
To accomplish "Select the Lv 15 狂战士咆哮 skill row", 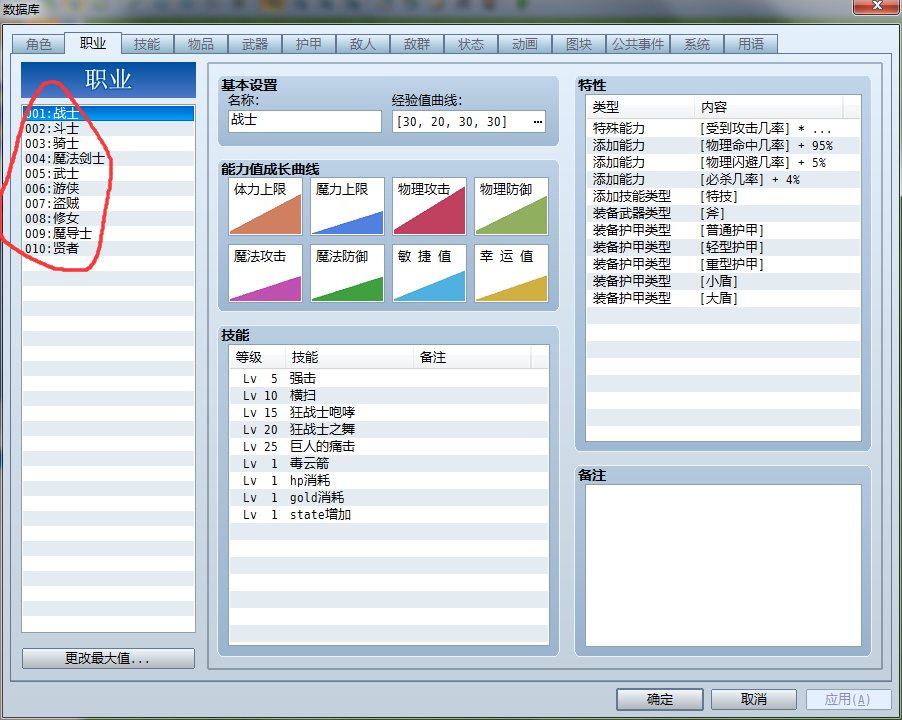I will tap(389, 412).
